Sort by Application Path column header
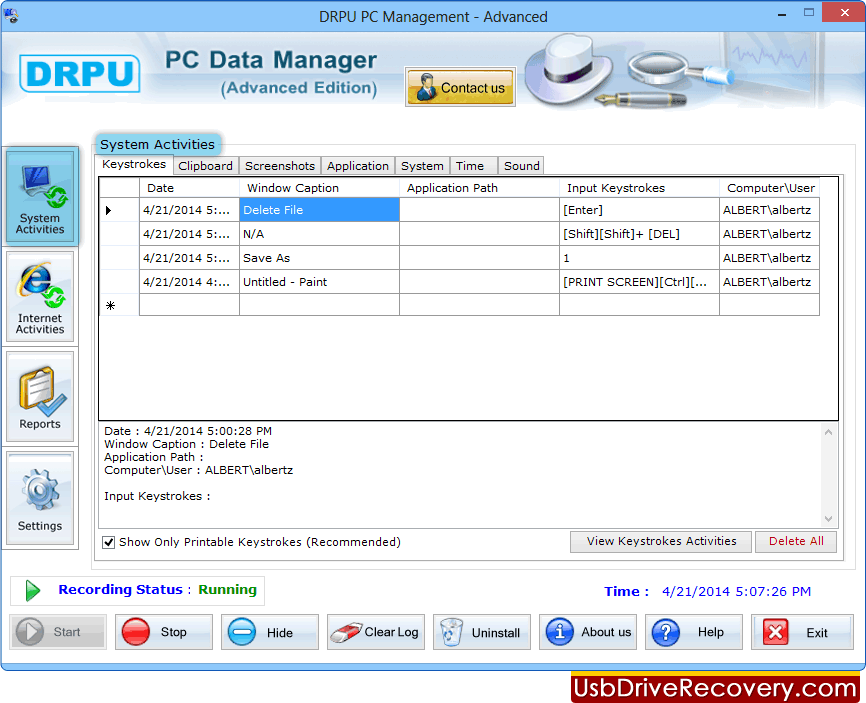This screenshot has width=866, height=703. 479,188
